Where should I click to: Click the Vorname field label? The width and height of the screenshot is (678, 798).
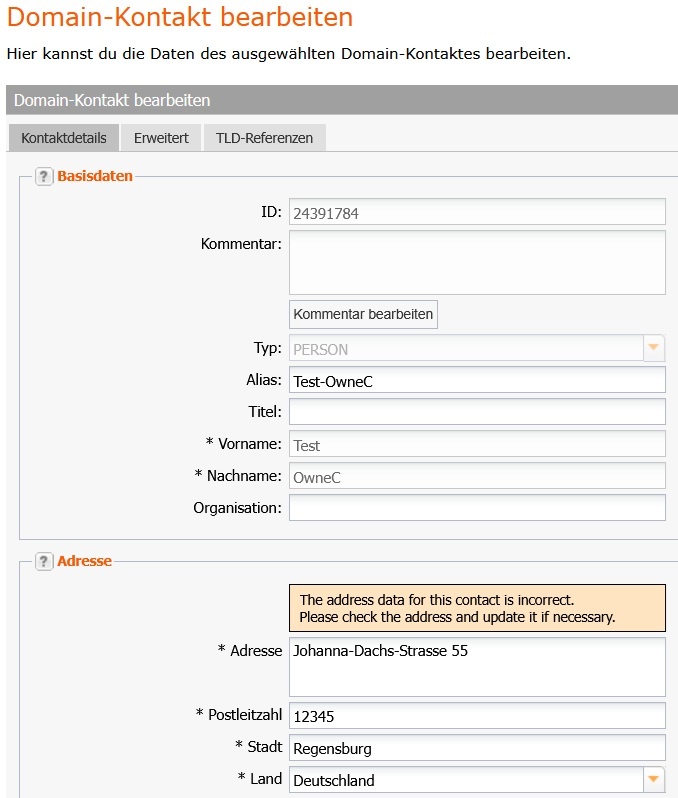[243, 444]
